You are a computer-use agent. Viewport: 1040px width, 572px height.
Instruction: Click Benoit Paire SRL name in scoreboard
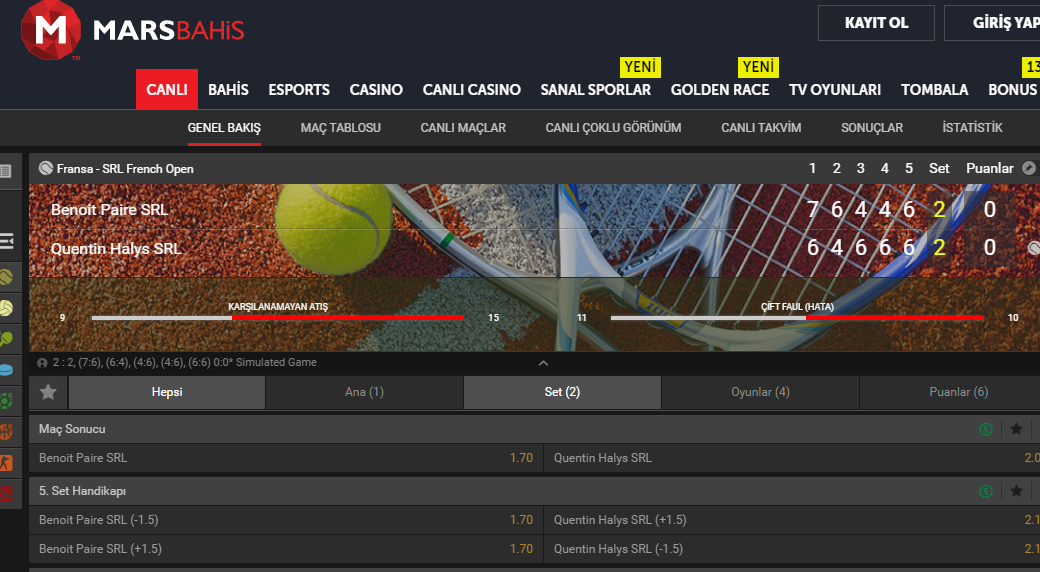click(x=109, y=210)
